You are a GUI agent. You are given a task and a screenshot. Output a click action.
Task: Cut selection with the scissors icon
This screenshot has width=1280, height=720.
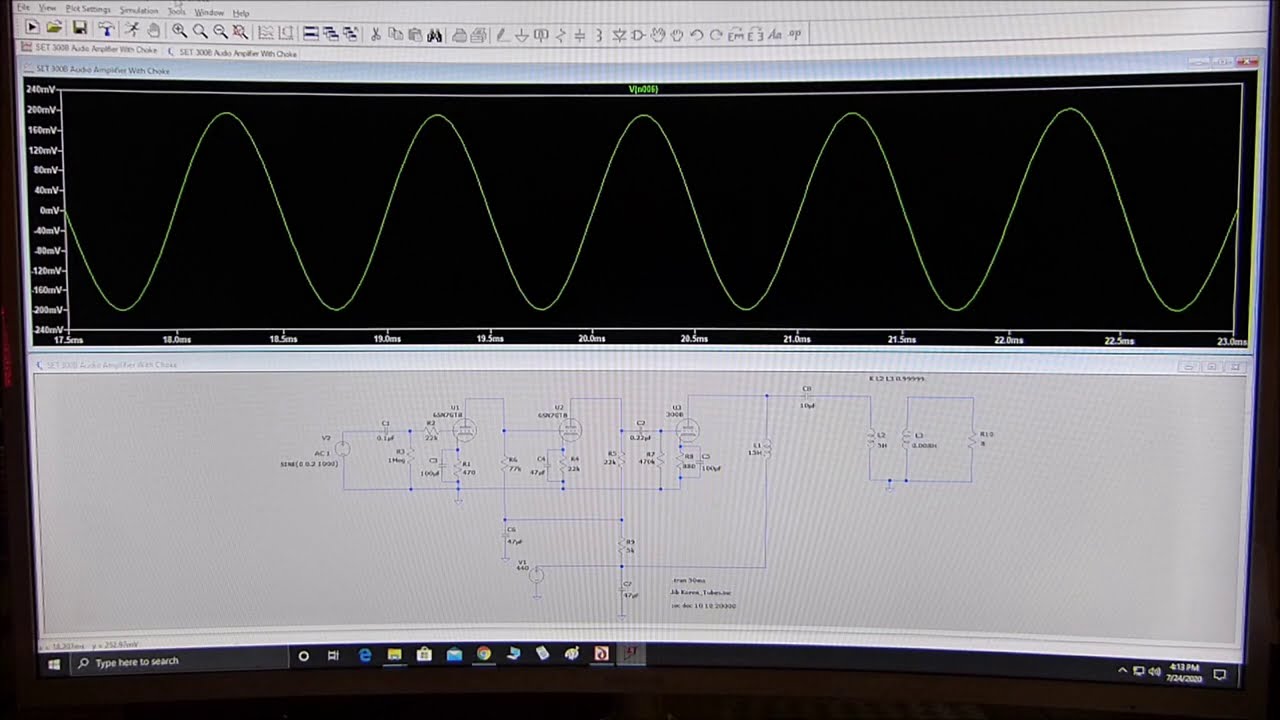click(x=376, y=34)
